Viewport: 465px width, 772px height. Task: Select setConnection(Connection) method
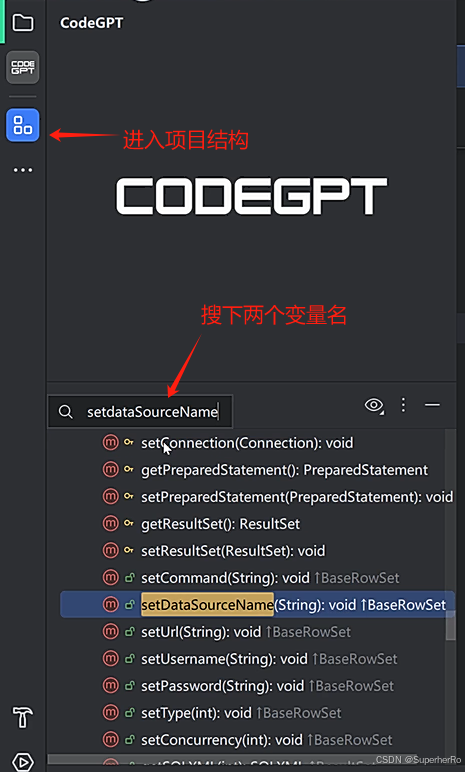point(247,443)
